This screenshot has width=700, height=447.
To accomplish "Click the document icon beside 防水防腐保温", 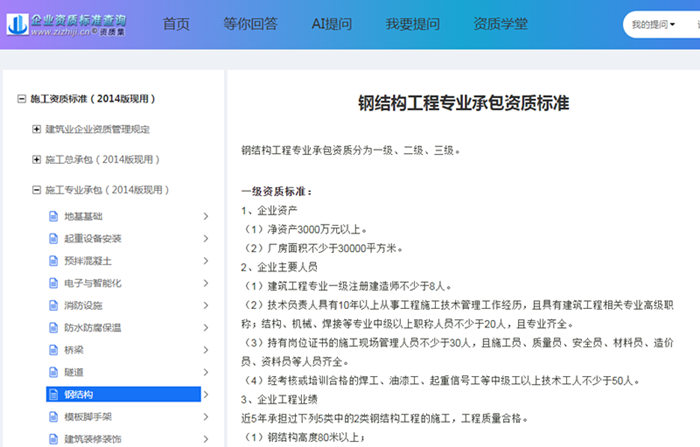I will 54,328.
